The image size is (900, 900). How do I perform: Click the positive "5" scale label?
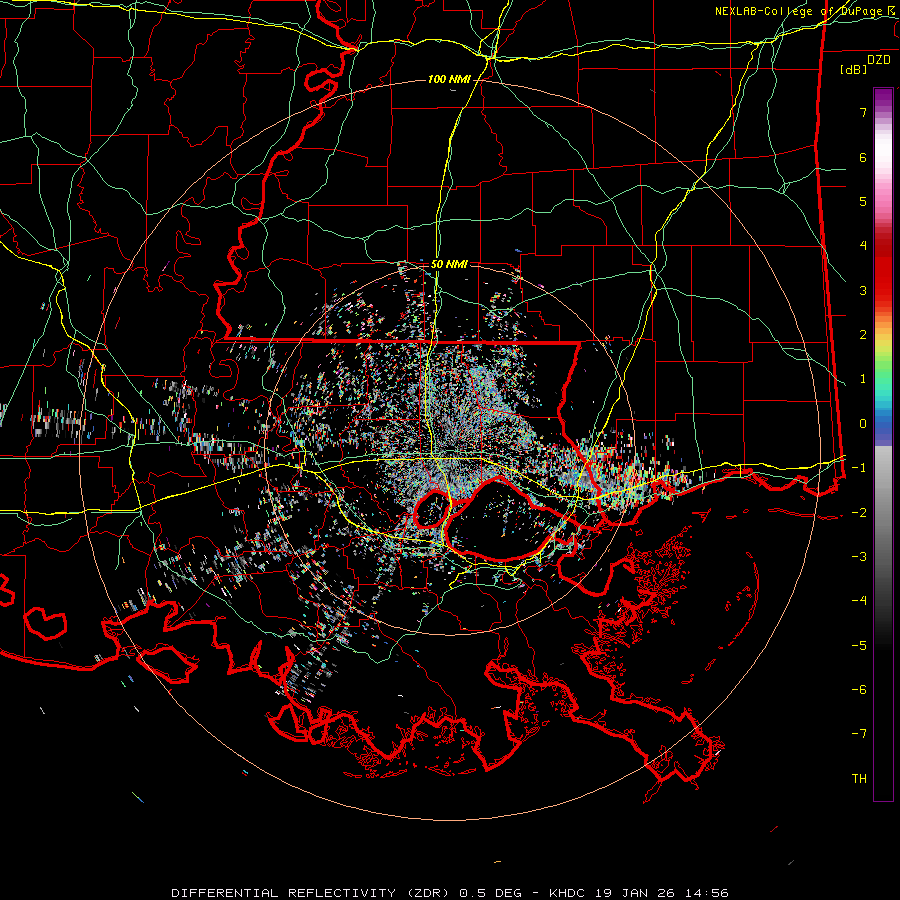click(863, 201)
